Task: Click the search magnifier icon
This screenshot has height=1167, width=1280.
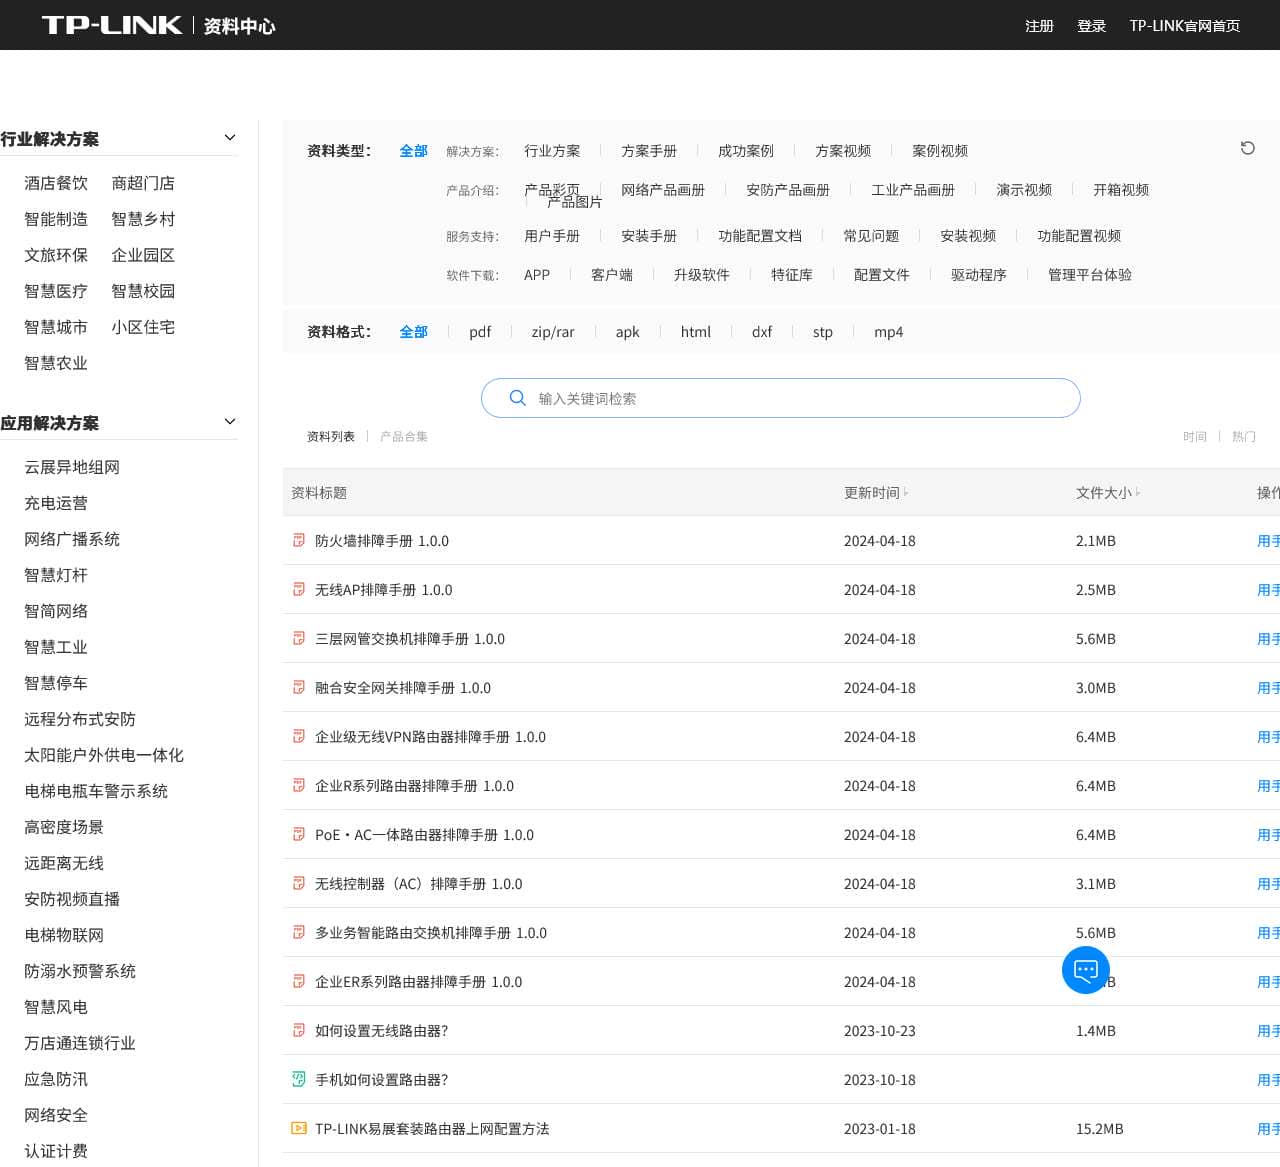Action: [x=517, y=398]
